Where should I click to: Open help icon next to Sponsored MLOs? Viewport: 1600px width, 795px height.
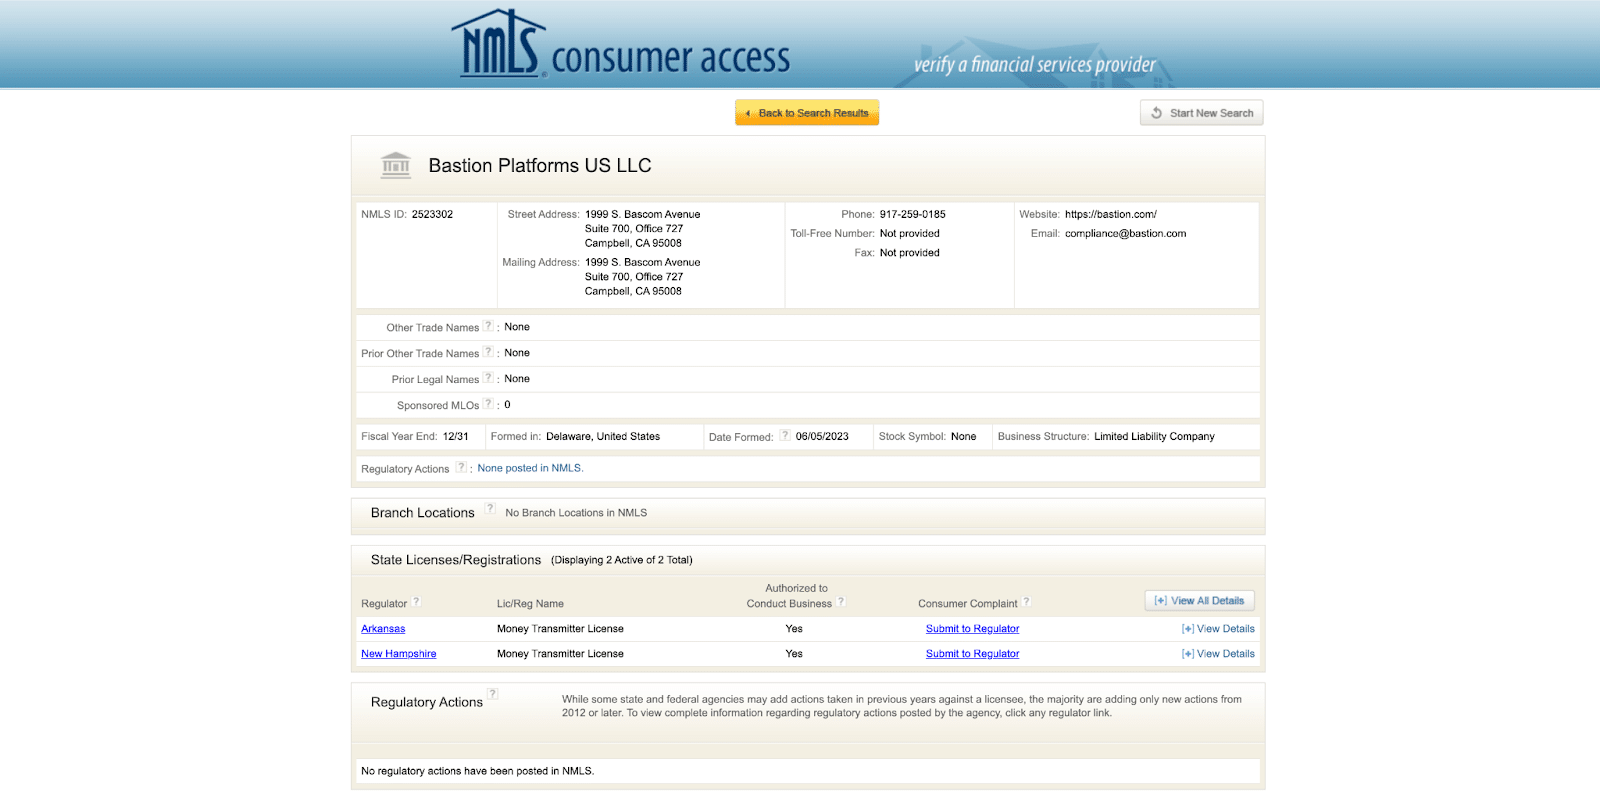pos(488,404)
